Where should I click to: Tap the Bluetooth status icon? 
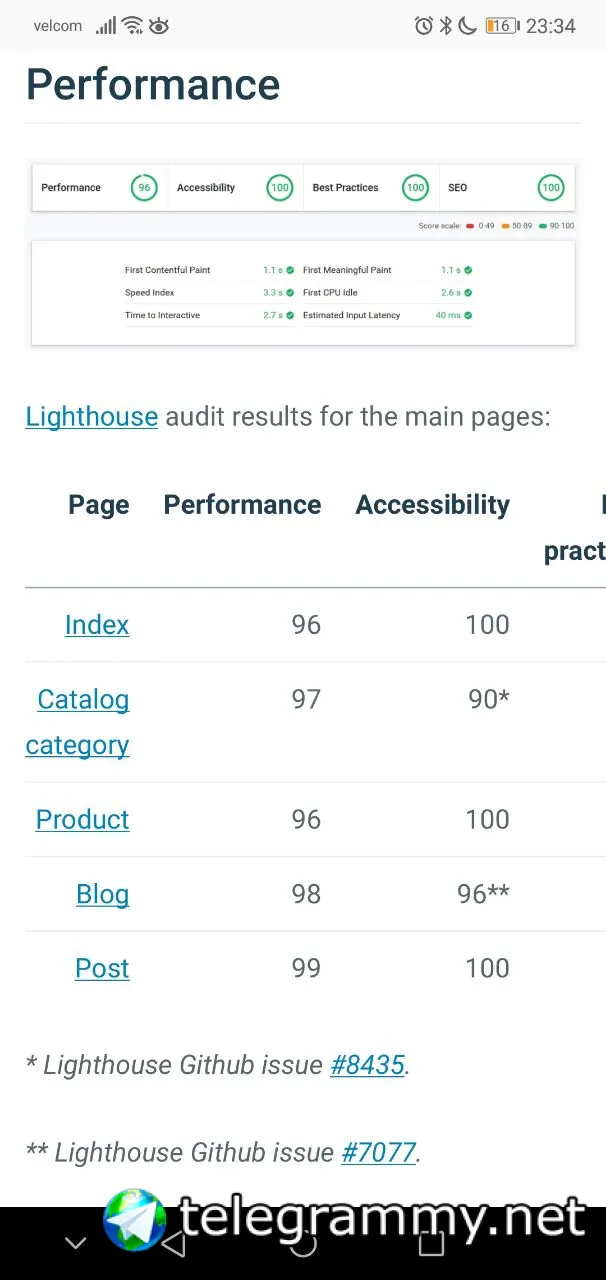coord(446,26)
